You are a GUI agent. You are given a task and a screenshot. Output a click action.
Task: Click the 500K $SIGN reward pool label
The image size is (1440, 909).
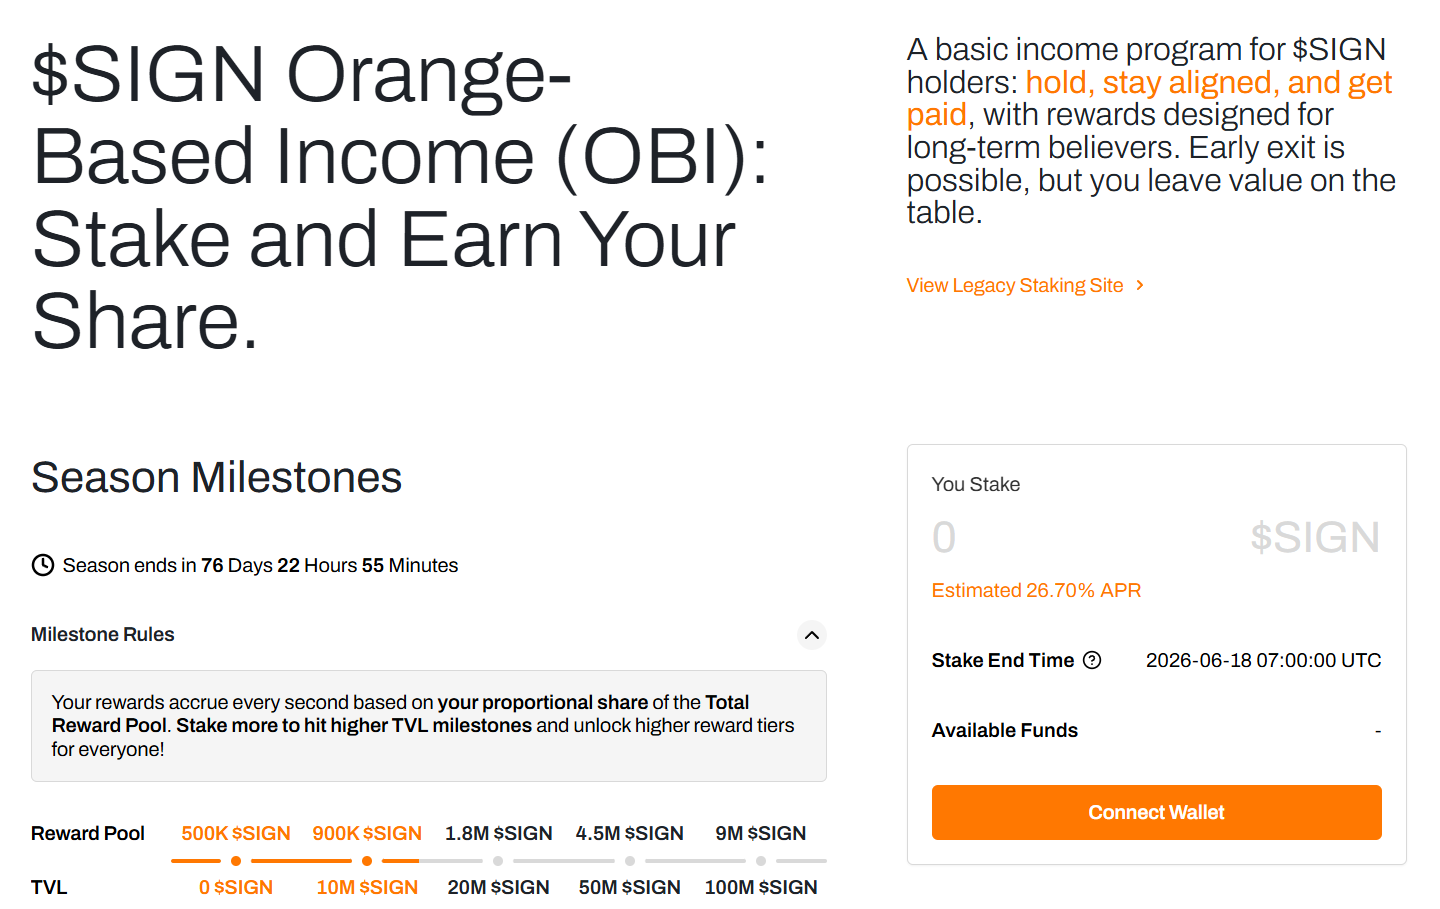click(x=236, y=833)
